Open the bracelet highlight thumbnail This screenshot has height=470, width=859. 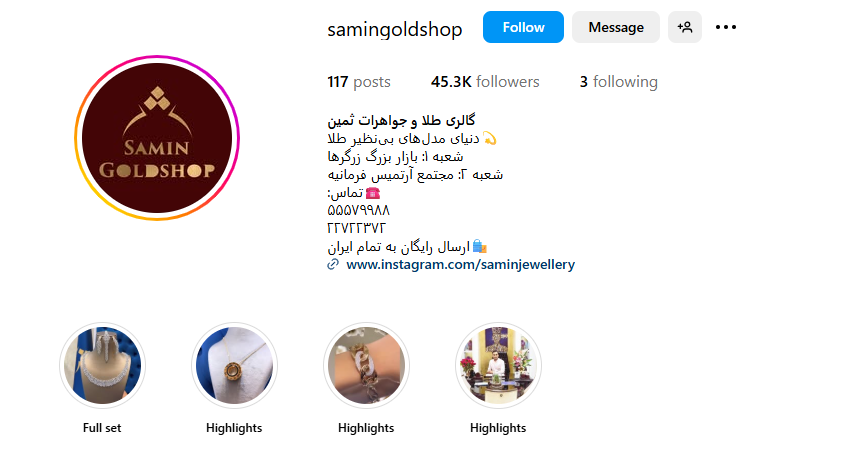point(366,365)
